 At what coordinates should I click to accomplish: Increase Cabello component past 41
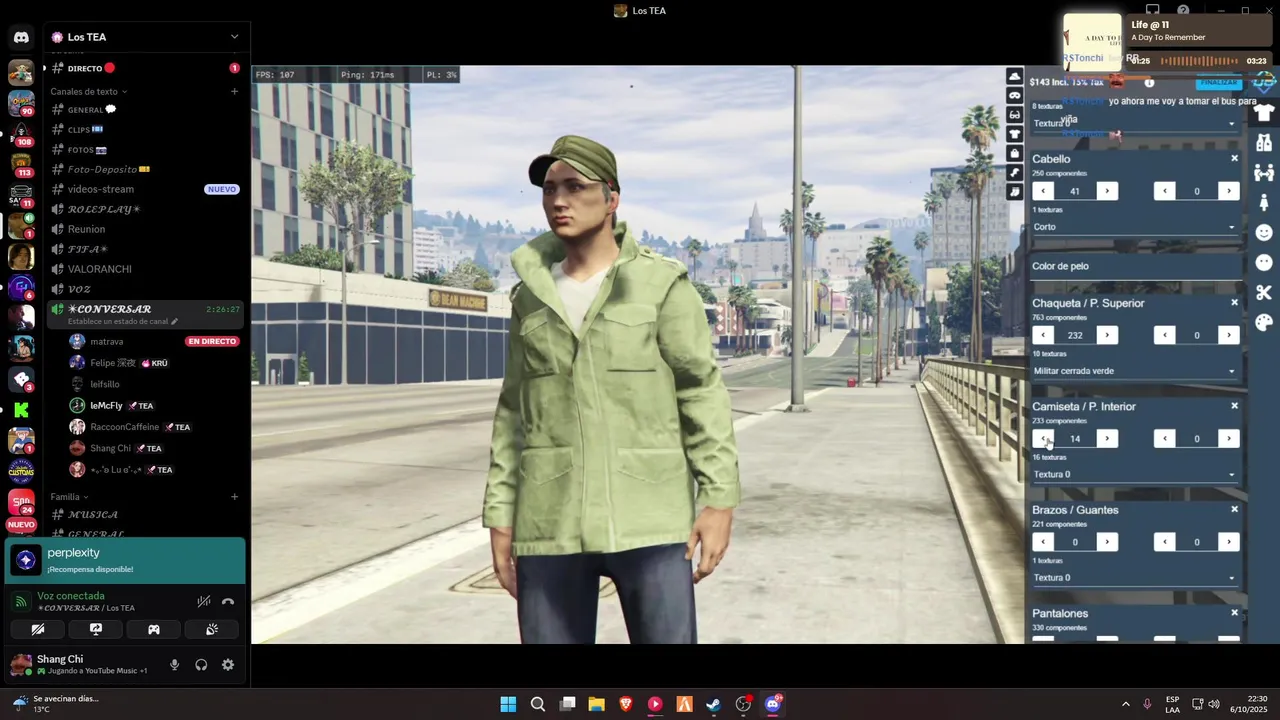point(1107,191)
